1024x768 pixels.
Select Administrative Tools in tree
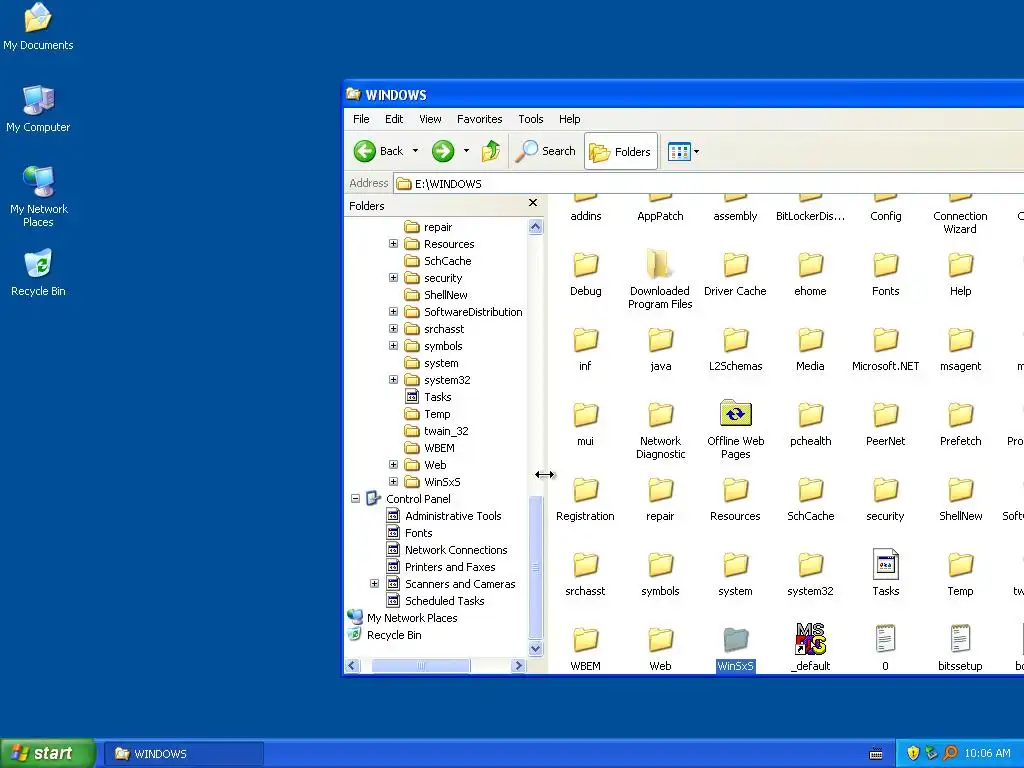pos(453,516)
